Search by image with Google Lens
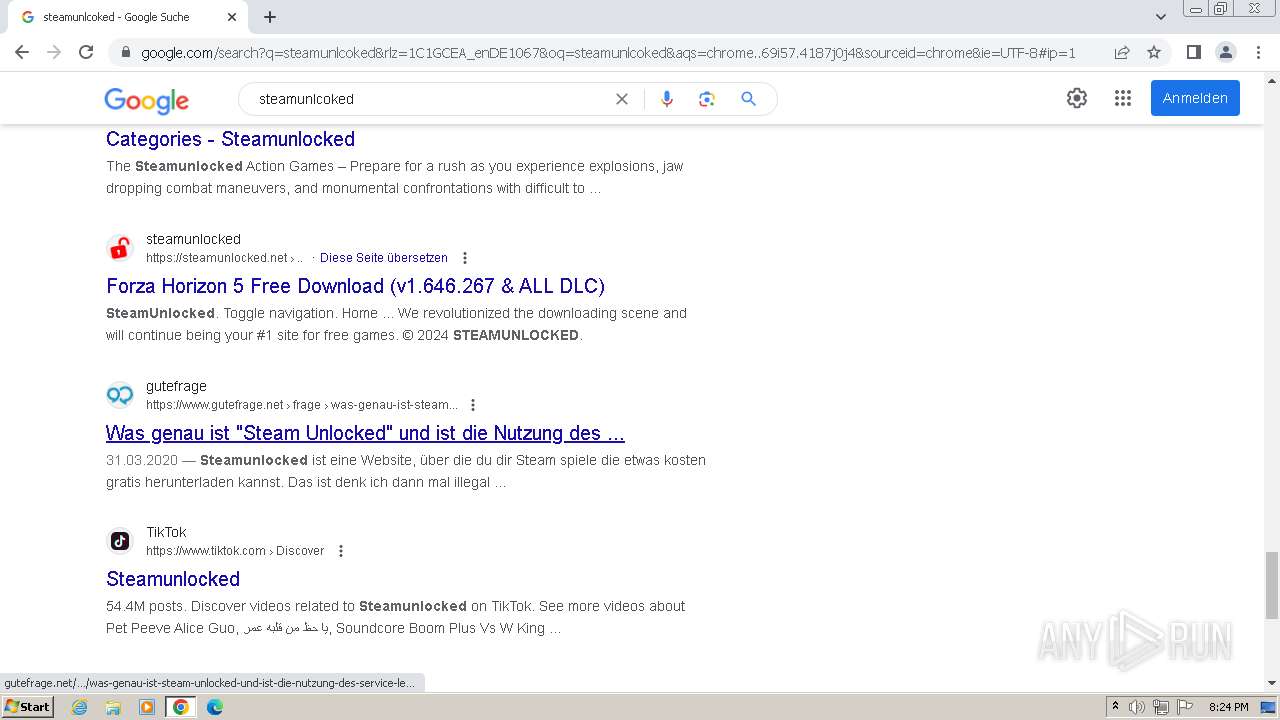The height and width of the screenshot is (720, 1280). click(x=707, y=99)
